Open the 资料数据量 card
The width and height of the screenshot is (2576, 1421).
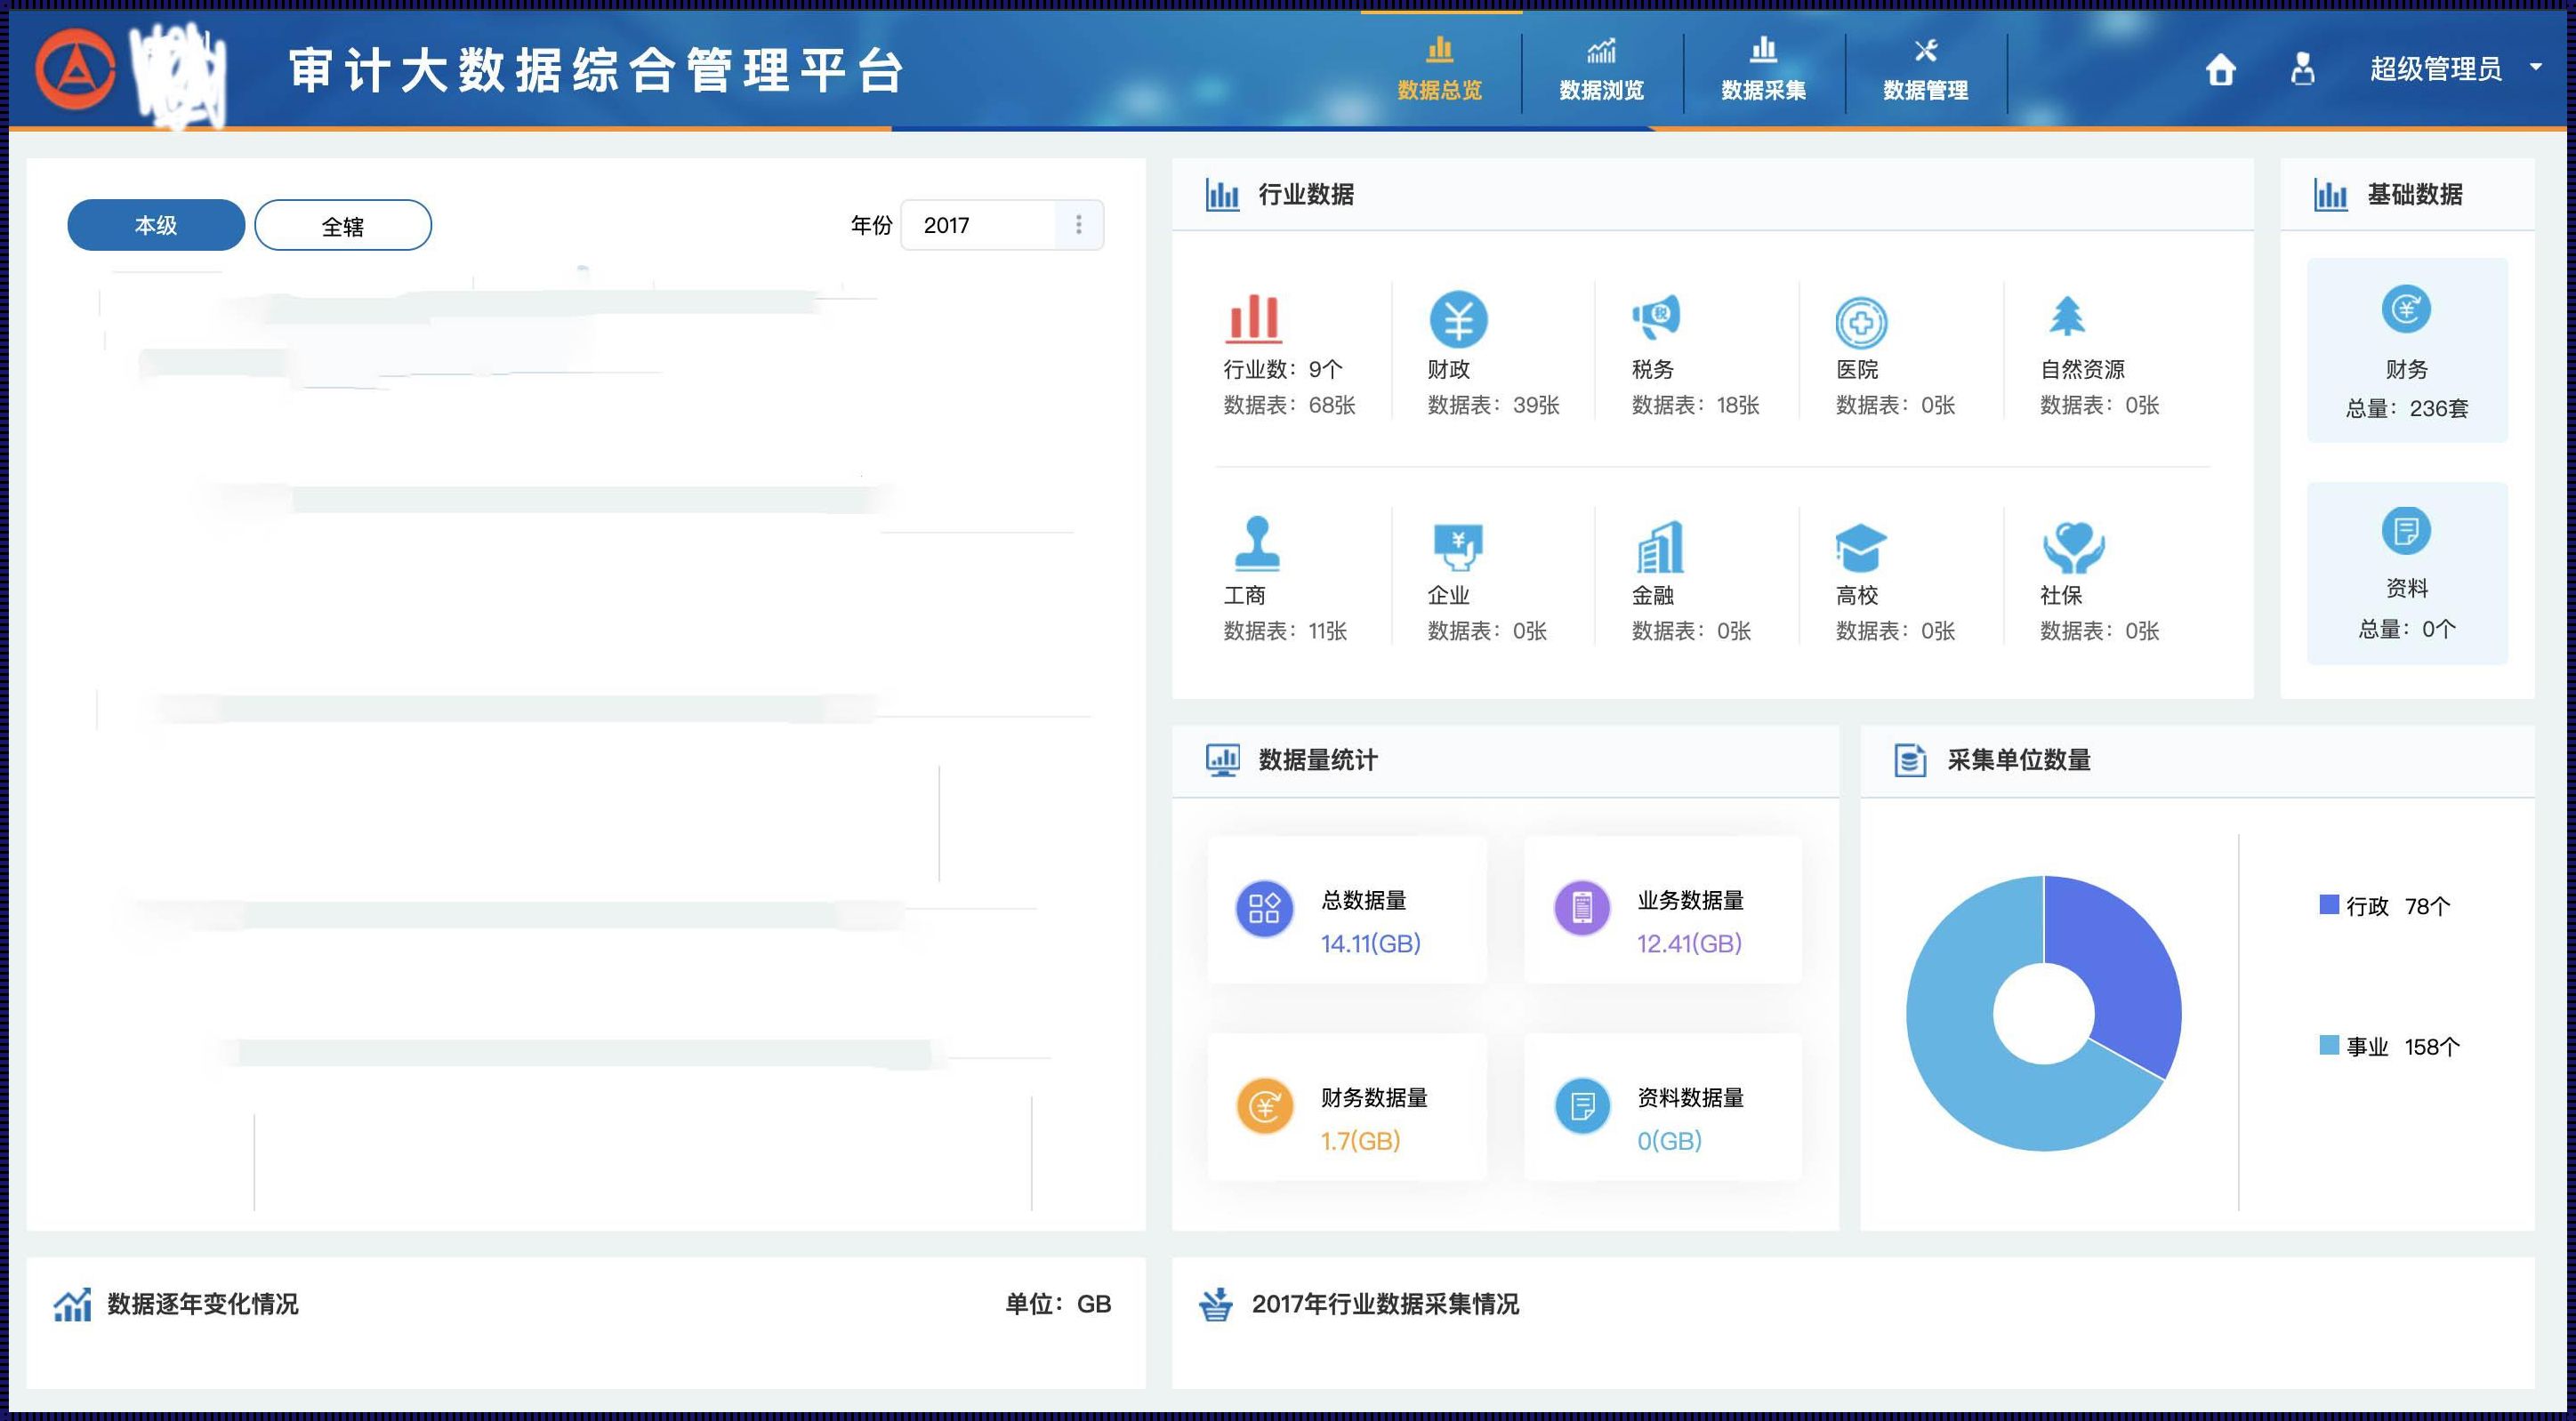click(x=1663, y=1107)
